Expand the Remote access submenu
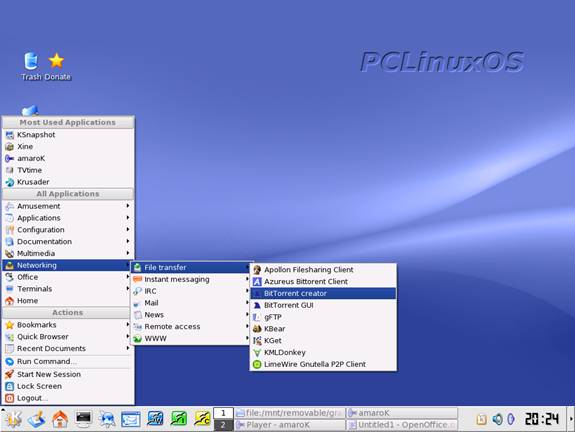 pos(191,326)
